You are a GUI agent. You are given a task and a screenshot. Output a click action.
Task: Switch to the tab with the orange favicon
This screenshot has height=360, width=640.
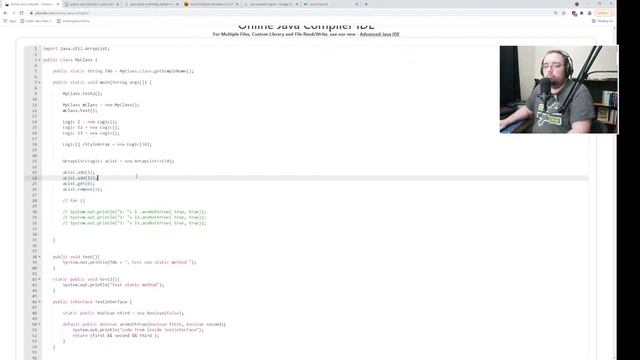tap(211, 4)
